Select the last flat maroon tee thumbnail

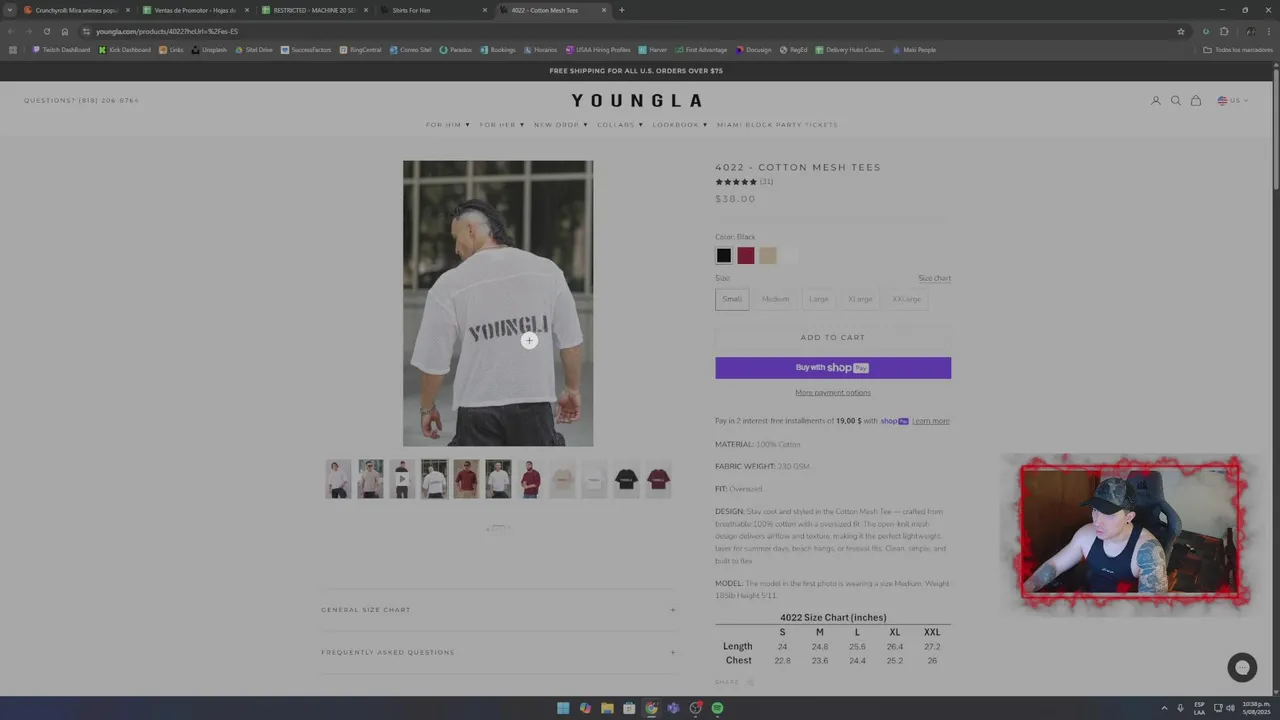point(658,479)
